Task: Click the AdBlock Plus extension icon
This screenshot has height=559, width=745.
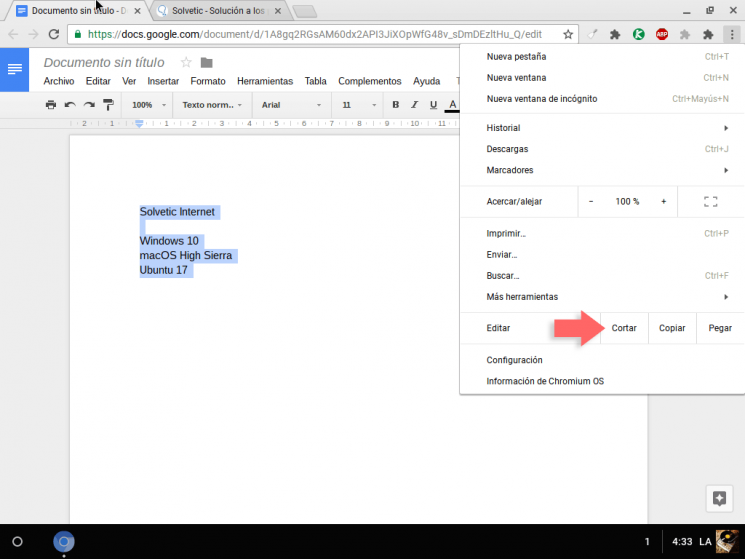Action: coord(661,34)
